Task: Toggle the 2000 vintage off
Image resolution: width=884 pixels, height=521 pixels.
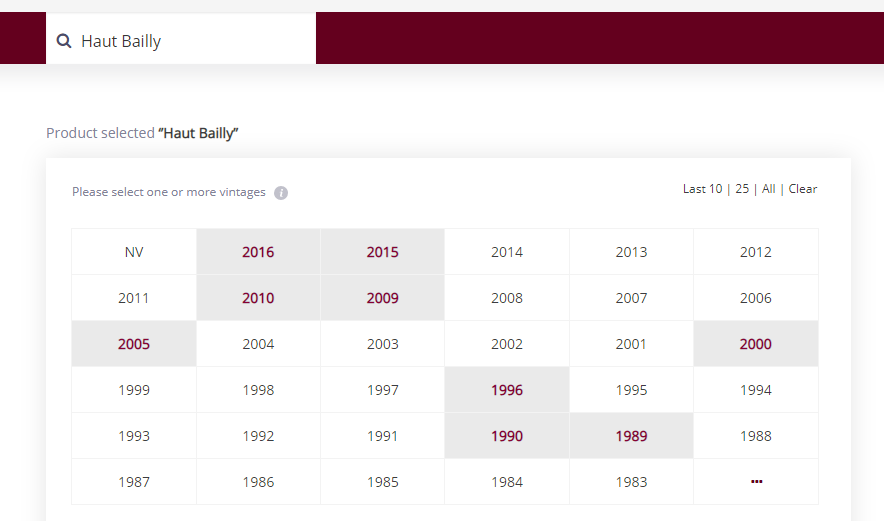Action: coord(756,344)
